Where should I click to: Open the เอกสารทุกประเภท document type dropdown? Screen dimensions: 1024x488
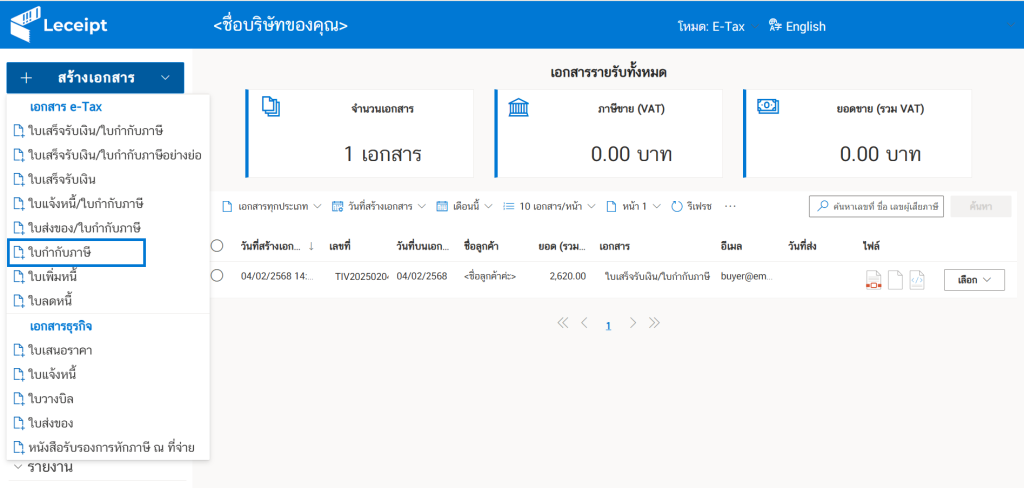pos(272,206)
